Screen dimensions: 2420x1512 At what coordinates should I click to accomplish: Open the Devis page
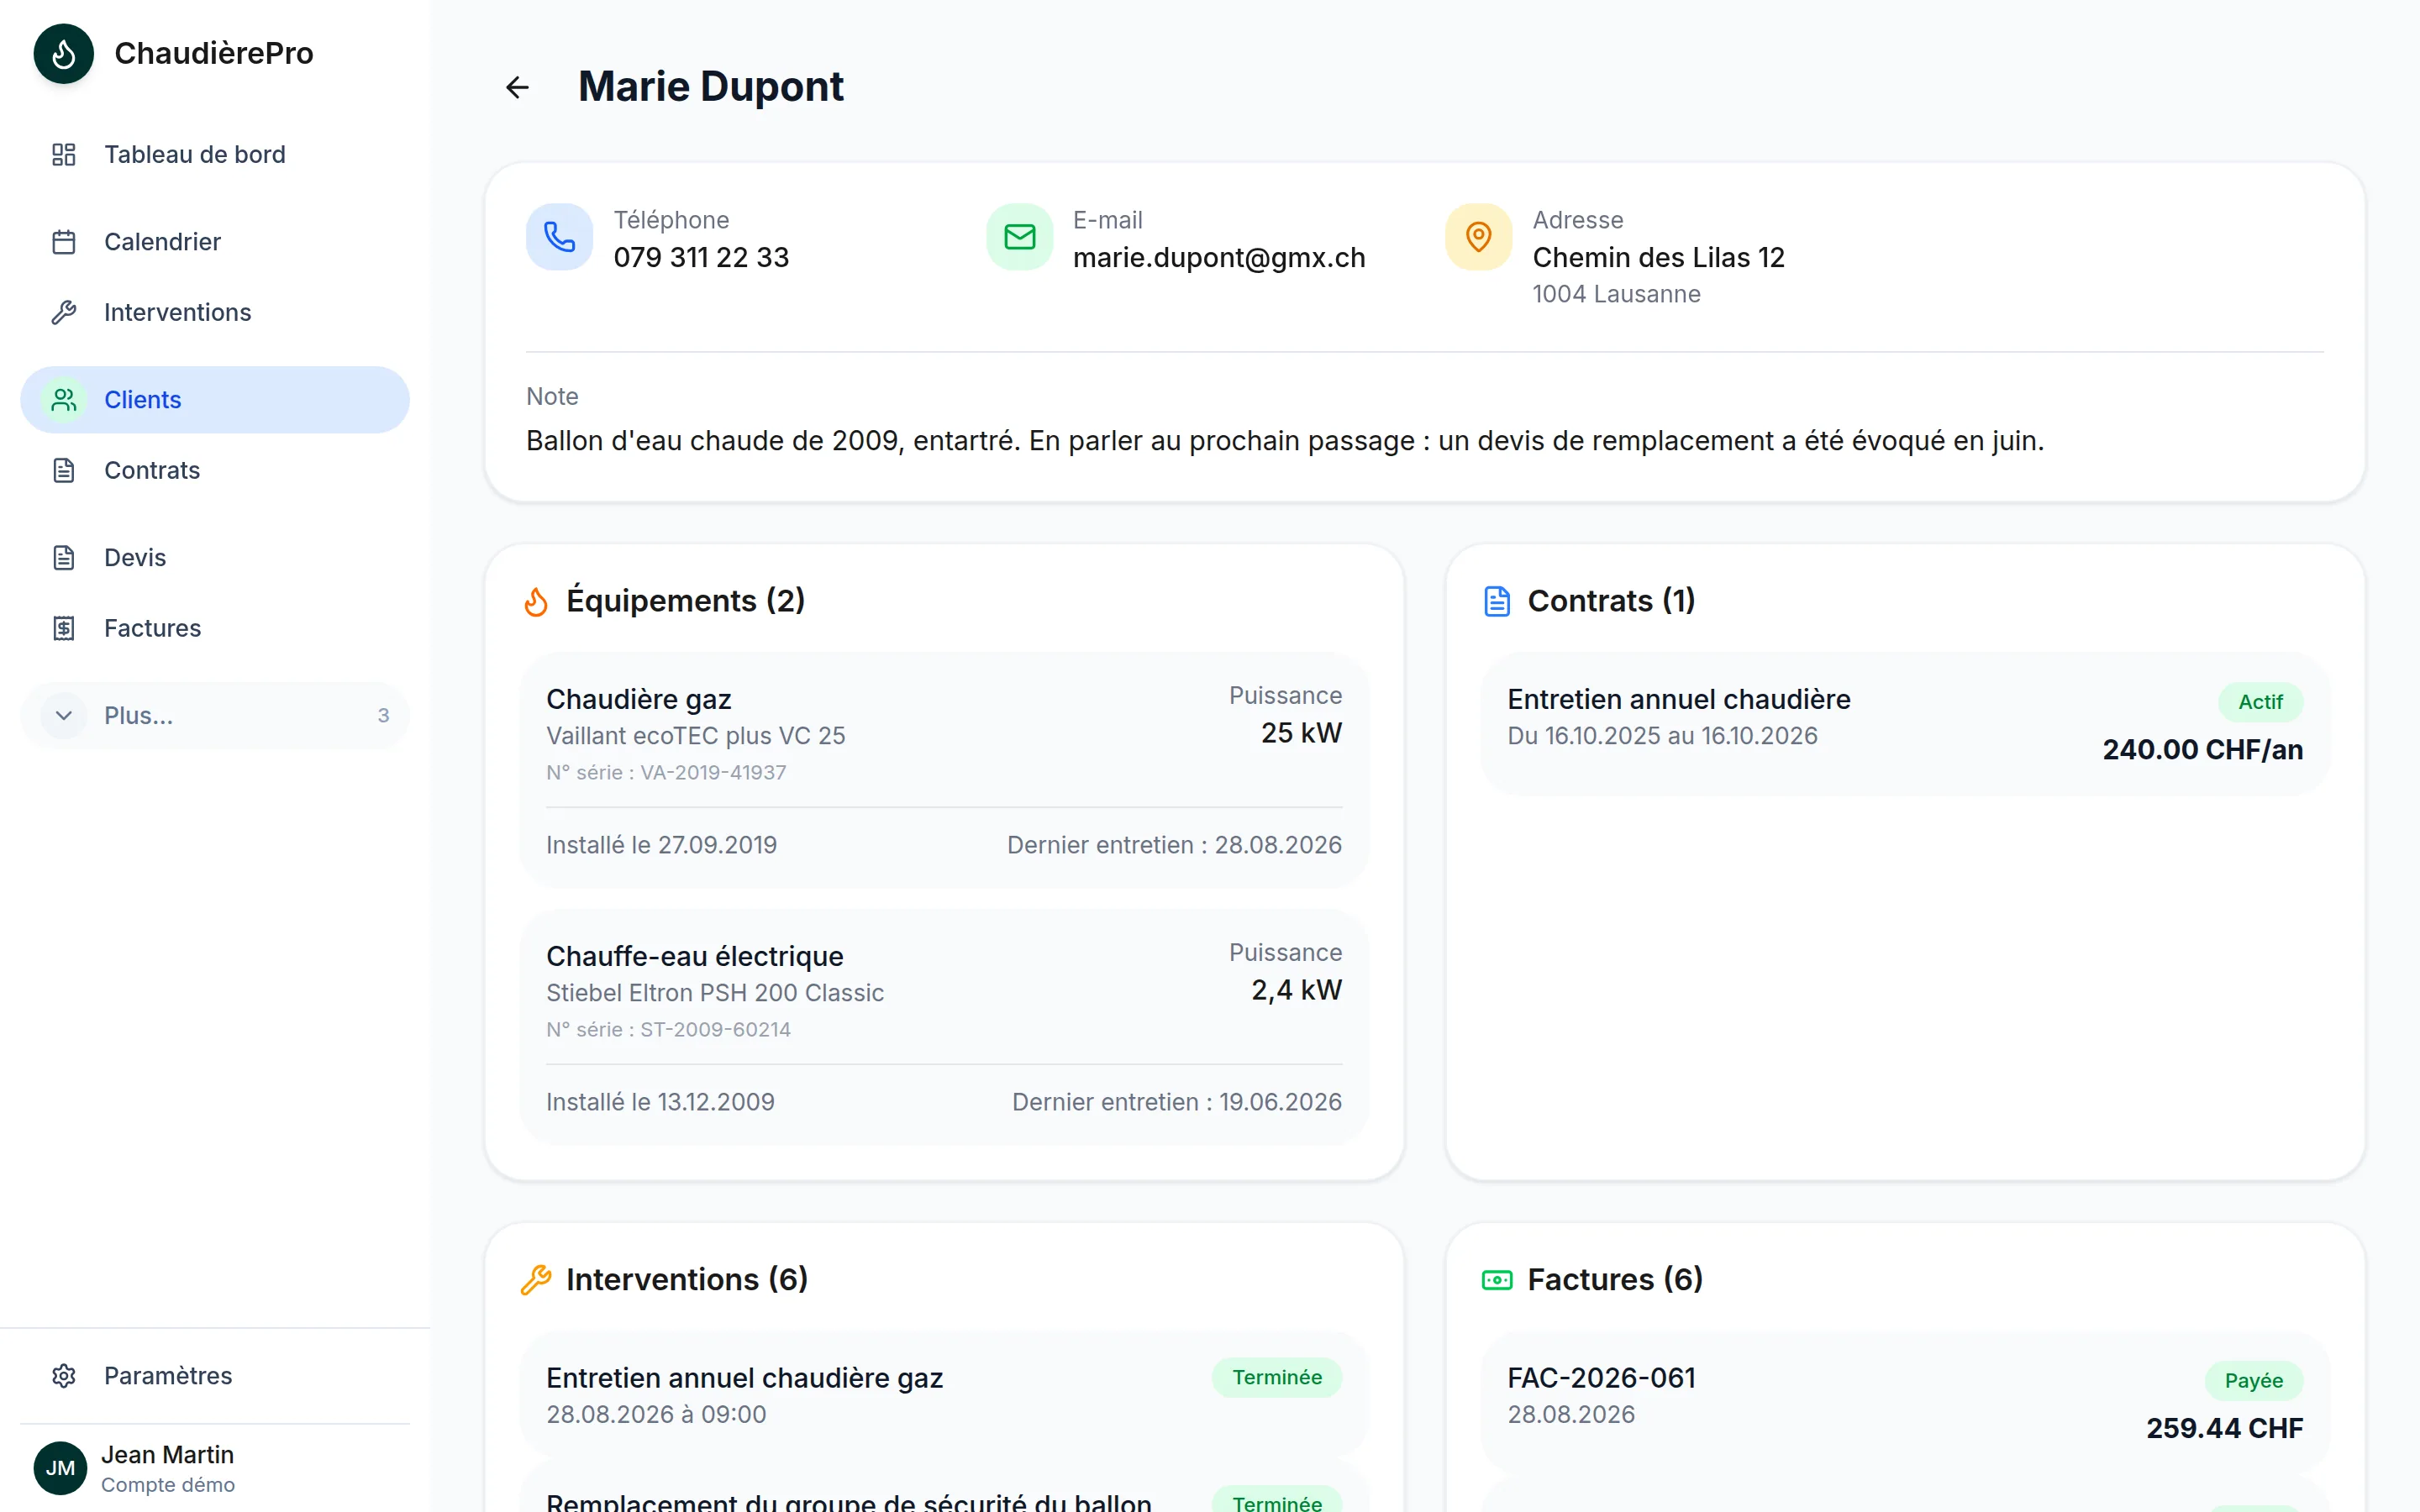coord(215,558)
